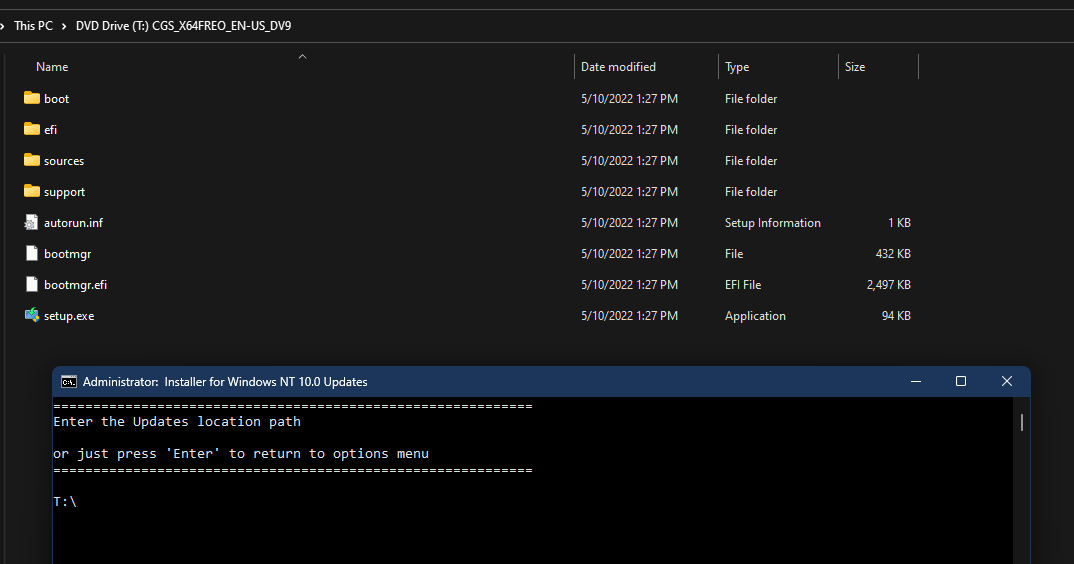The width and height of the screenshot is (1074, 564).
Task: Click the 2,497 KB size value
Action: (x=888, y=284)
